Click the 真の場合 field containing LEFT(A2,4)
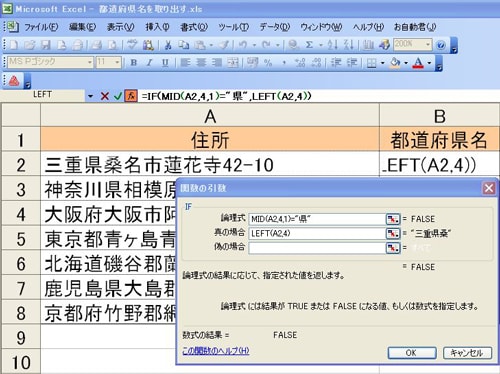Screen dimensions: 500x374 [x=317, y=233]
